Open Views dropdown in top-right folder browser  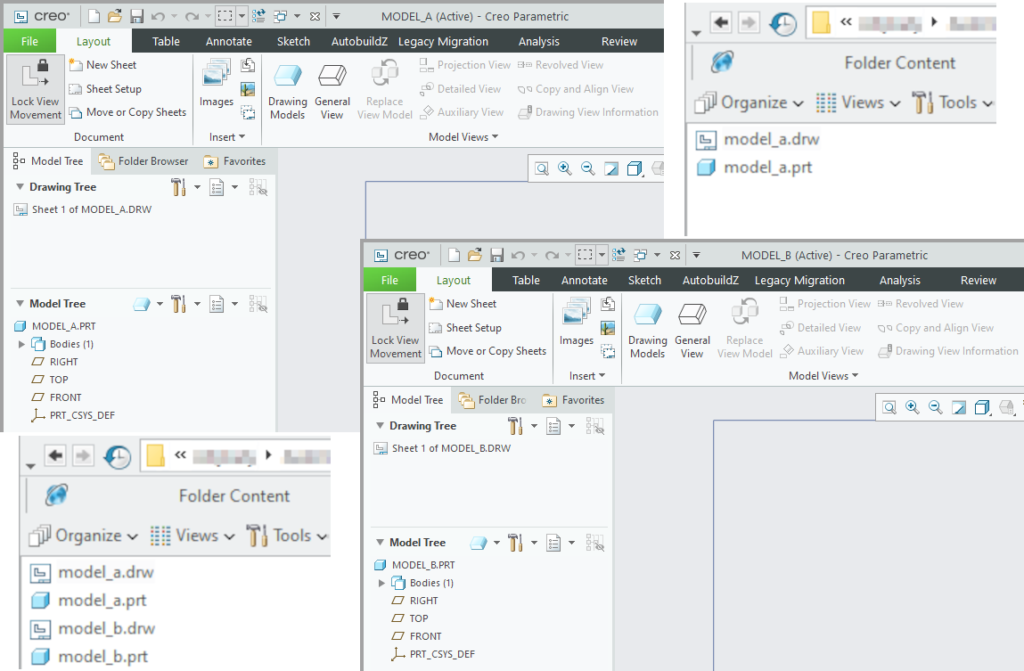(858, 103)
